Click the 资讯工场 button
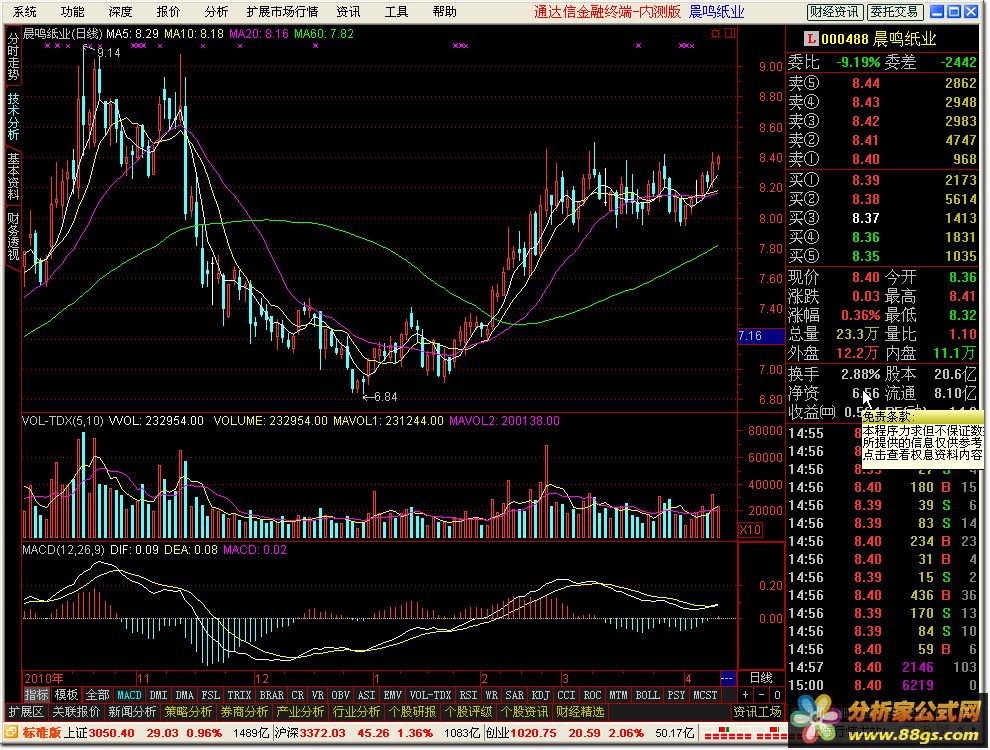The width and height of the screenshot is (990, 750). (758, 712)
